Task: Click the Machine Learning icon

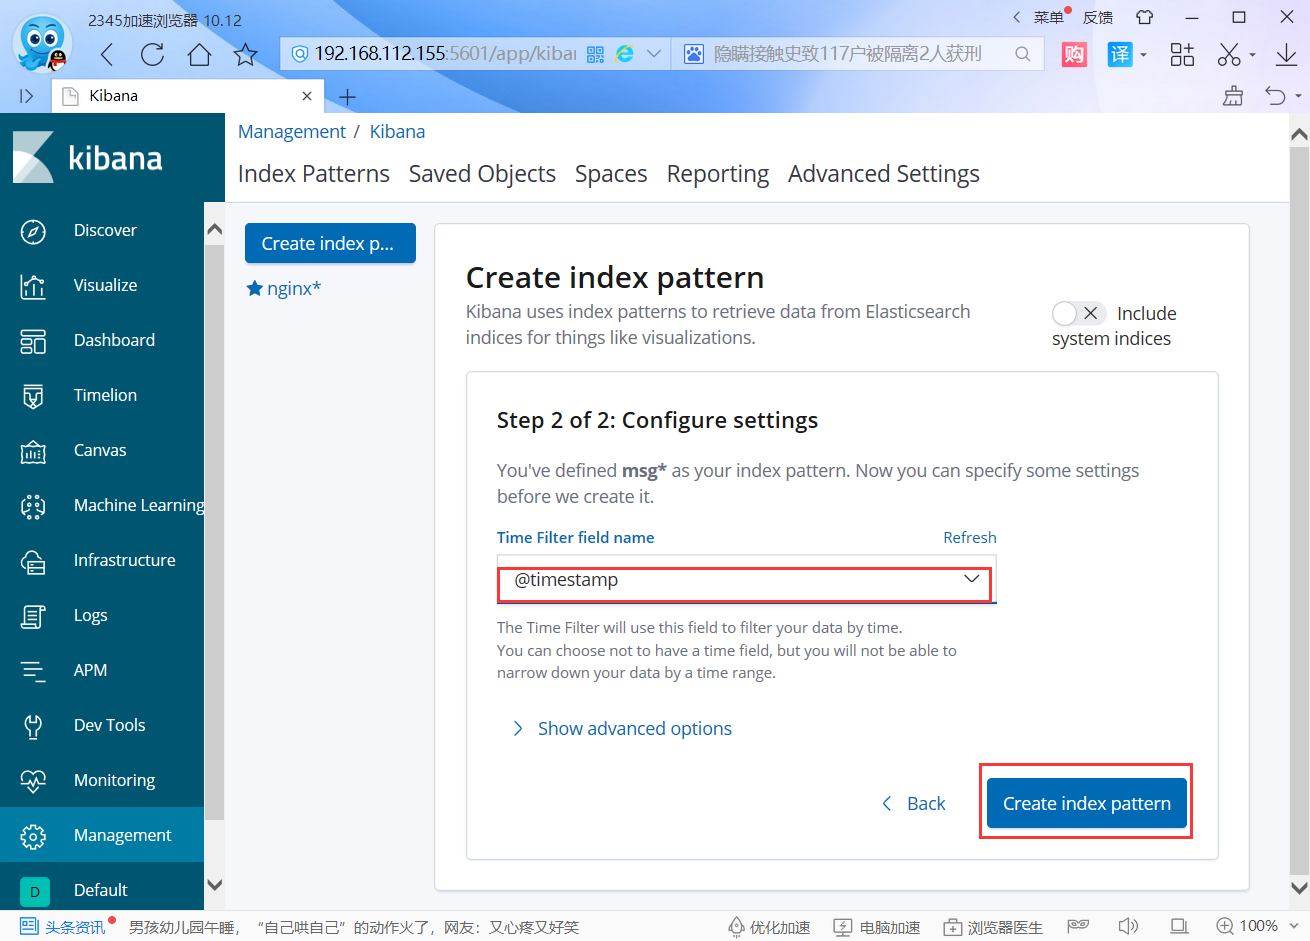Action: pos(33,506)
